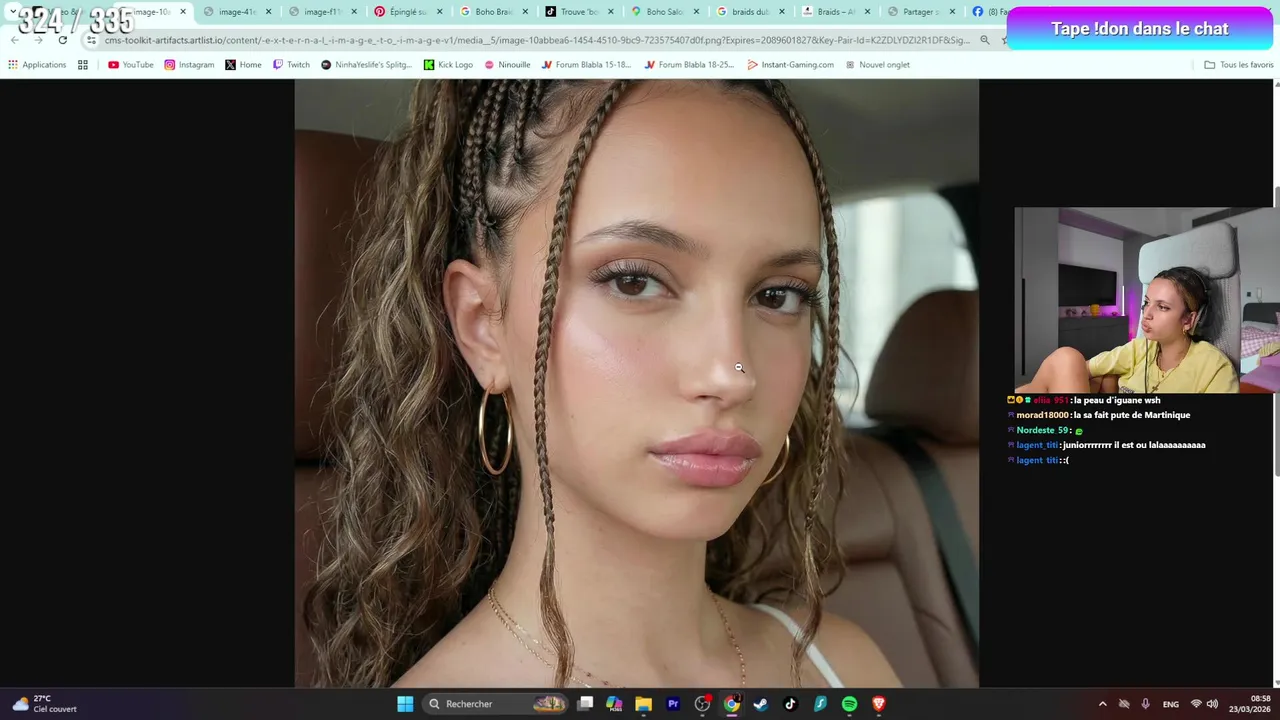The width and height of the screenshot is (1280, 720).
Task: Open the volume speaker icon
Action: [1212, 704]
